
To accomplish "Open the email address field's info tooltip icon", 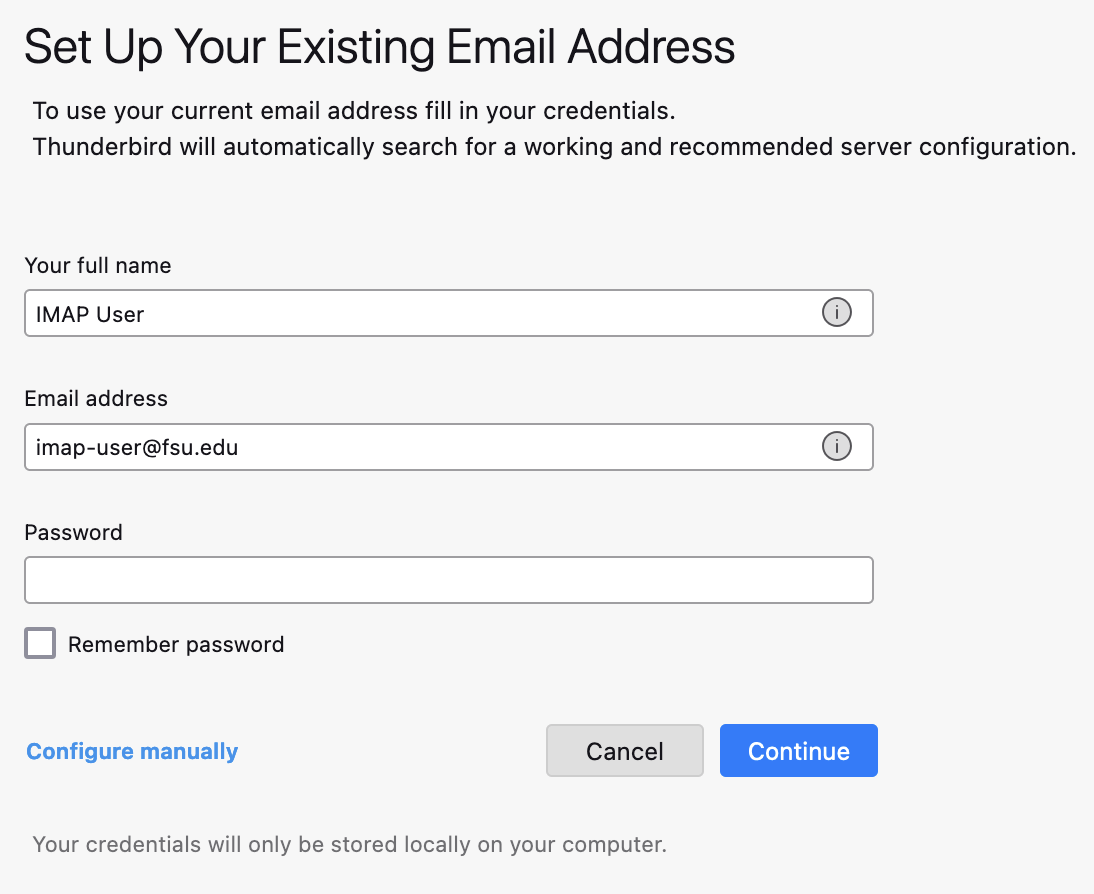I will click(x=836, y=446).
